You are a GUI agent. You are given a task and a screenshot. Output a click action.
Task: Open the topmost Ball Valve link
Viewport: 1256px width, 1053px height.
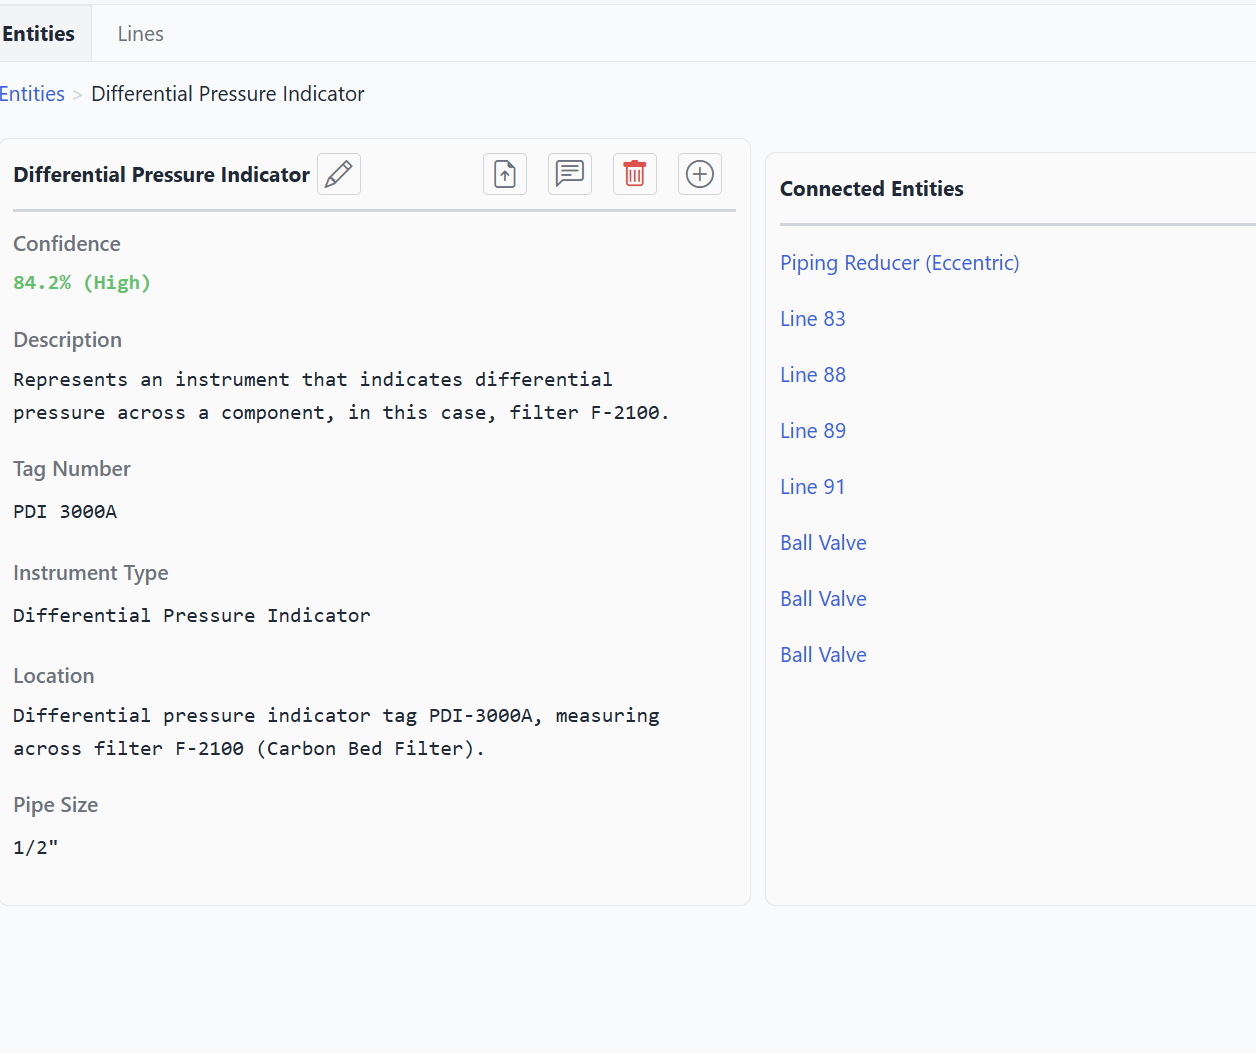823,543
